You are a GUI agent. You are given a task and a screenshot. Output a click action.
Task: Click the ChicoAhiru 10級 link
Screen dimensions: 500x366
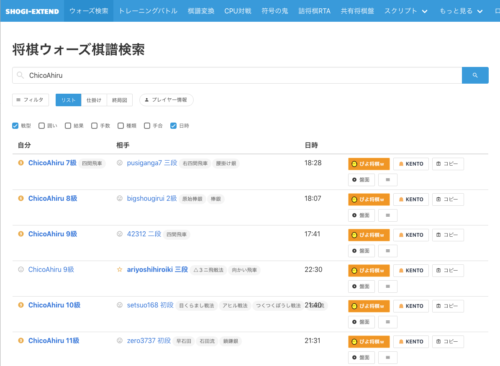coord(54,305)
